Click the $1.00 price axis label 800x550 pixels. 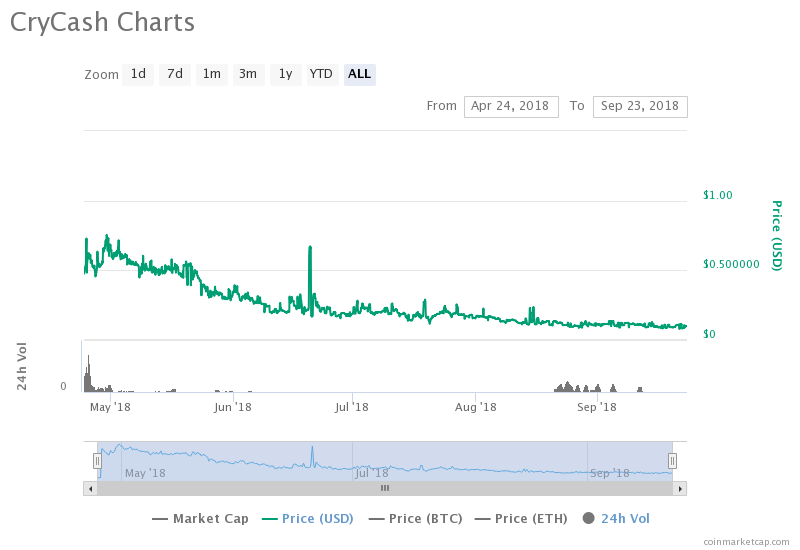(717, 195)
